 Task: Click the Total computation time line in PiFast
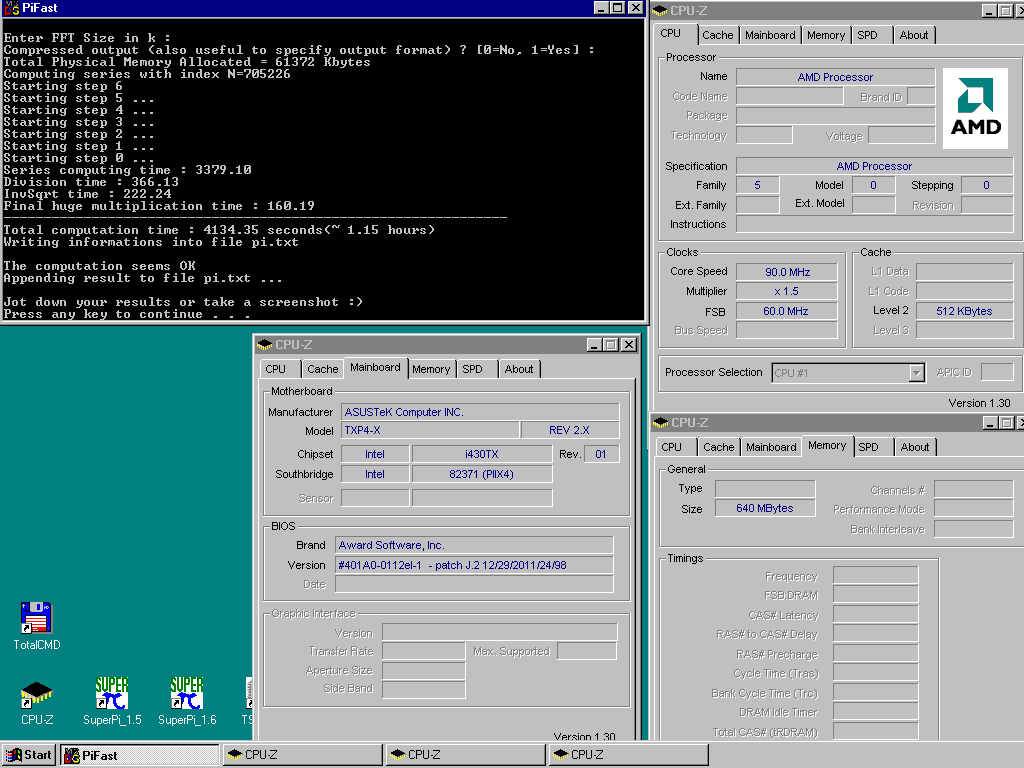pos(219,230)
